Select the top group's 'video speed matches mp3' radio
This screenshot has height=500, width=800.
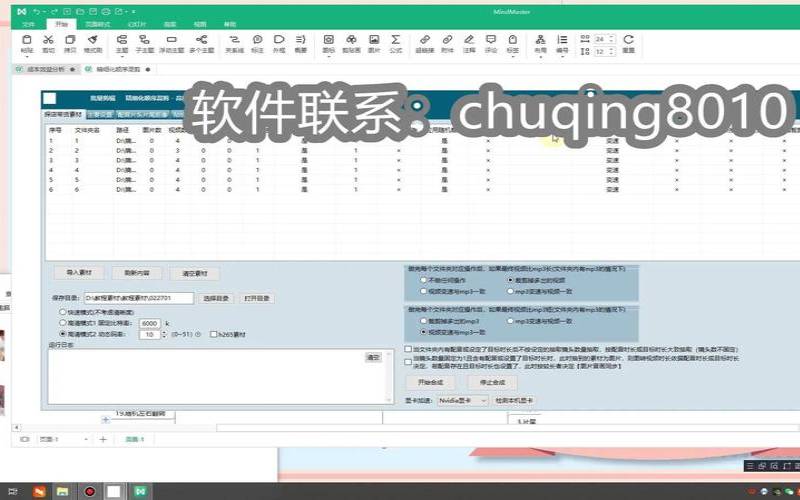click(x=423, y=291)
